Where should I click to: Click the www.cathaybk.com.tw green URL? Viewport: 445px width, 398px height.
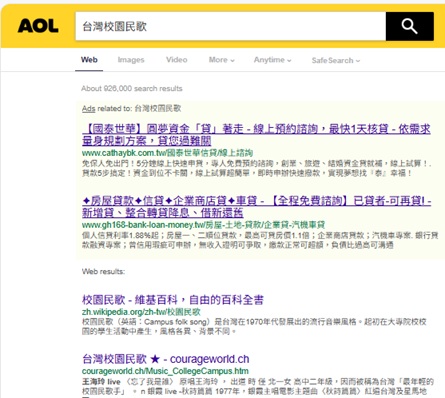[x=167, y=153]
